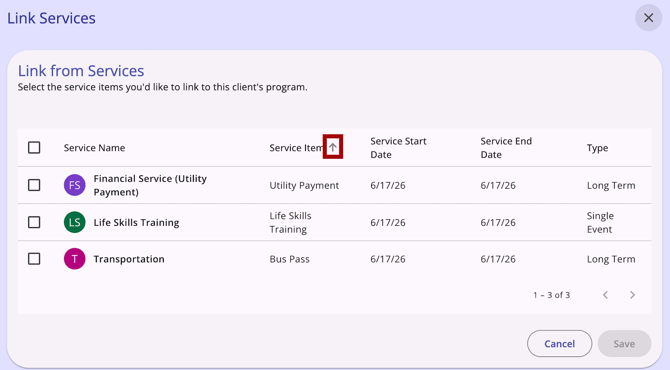The height and width of the screenshot is (370, 670).
Task: Go to previous page of services
Action: click(605, 295)
